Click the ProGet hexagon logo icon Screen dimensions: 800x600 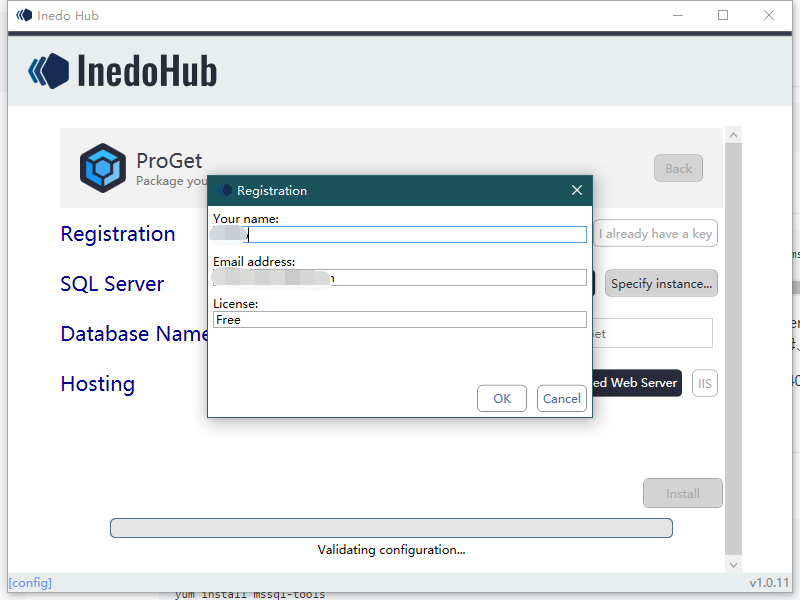(103, 168)
